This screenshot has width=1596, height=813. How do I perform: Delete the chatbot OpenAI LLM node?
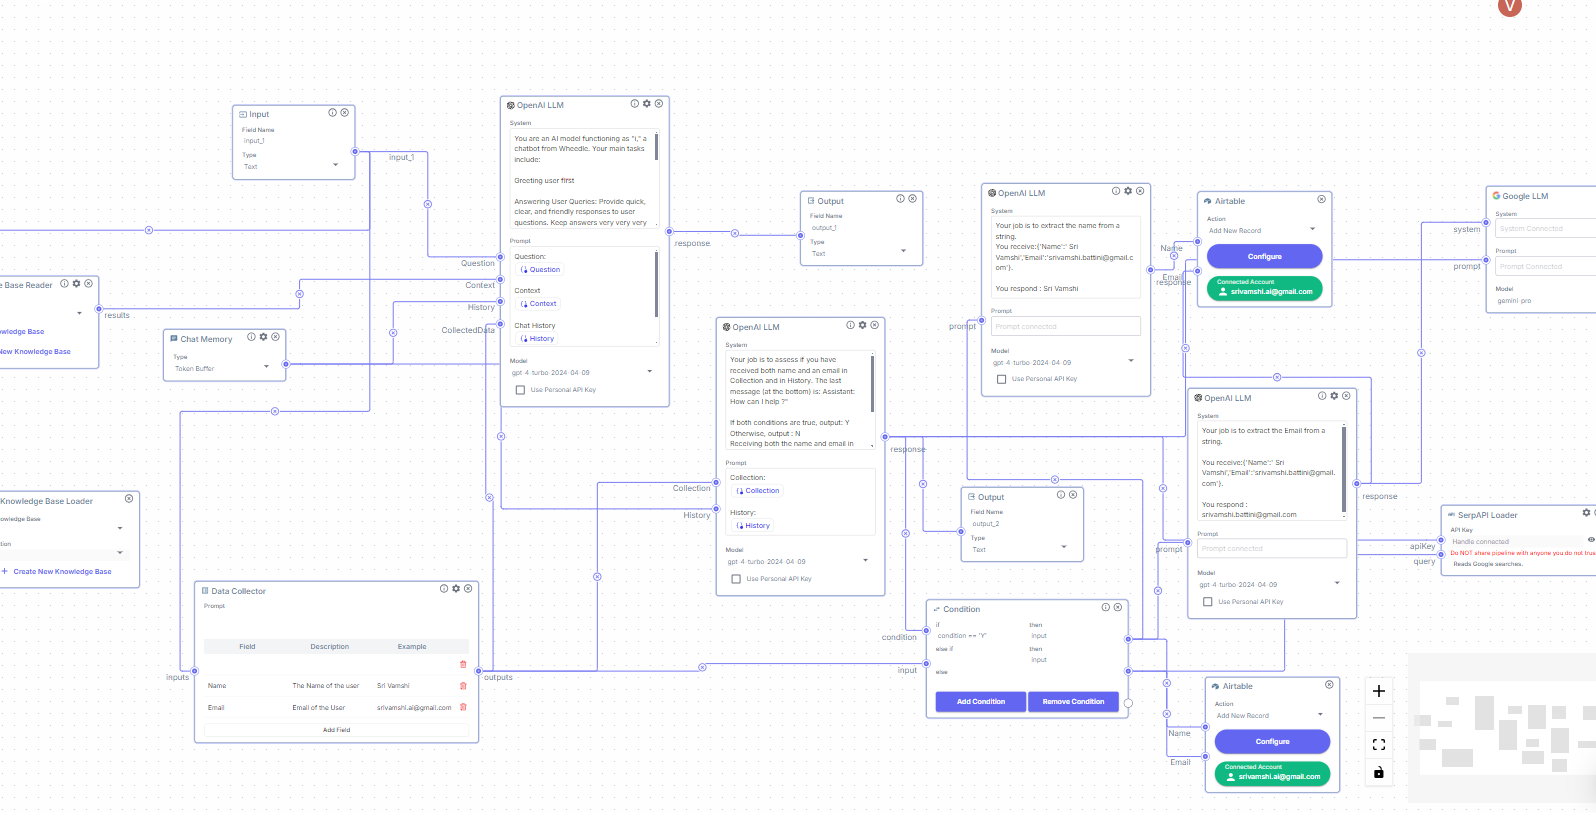(x=659, y=104)
